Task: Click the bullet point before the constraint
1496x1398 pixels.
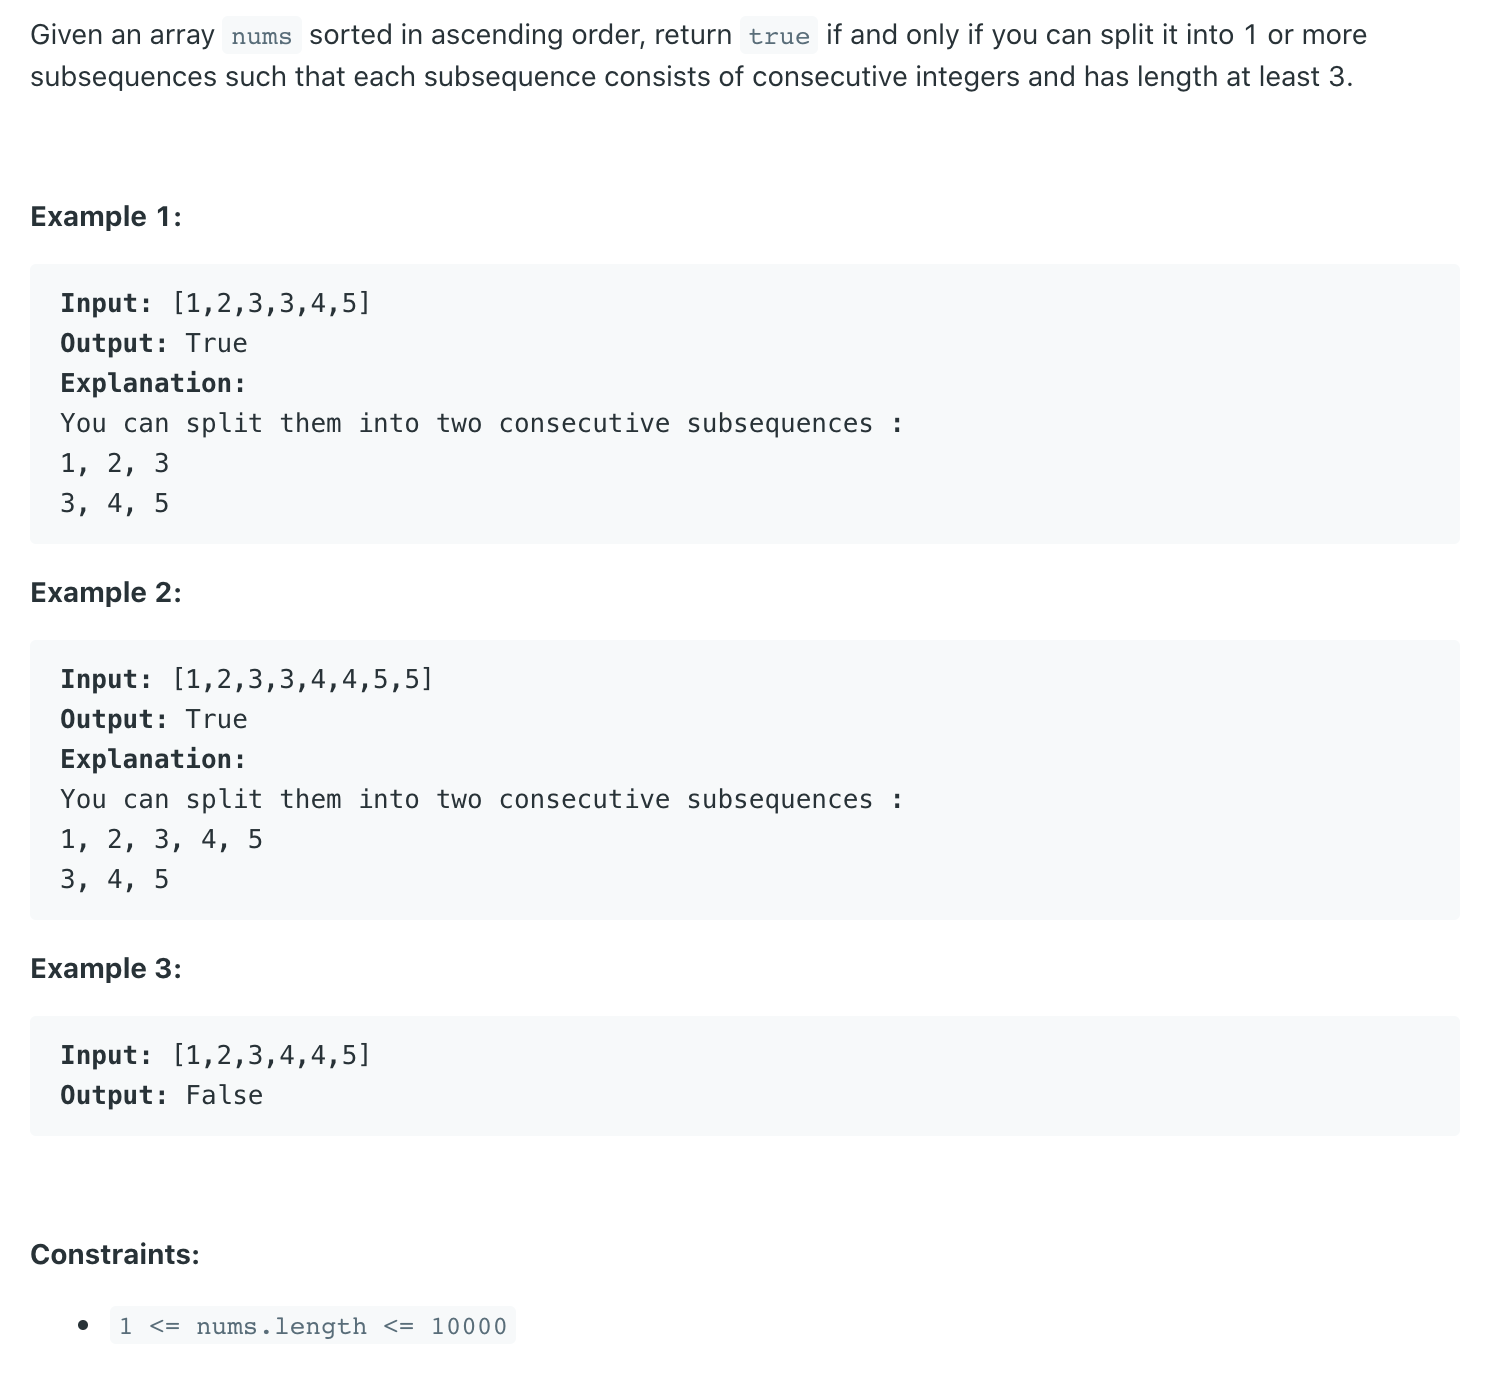Action: [x=84, y=1326]
